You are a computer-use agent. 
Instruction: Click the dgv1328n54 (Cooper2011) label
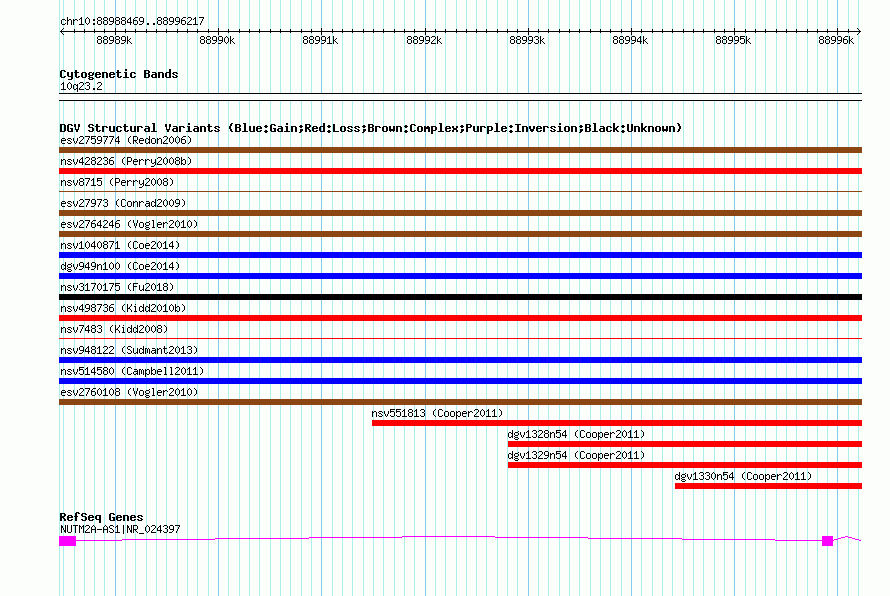(576, 434)
